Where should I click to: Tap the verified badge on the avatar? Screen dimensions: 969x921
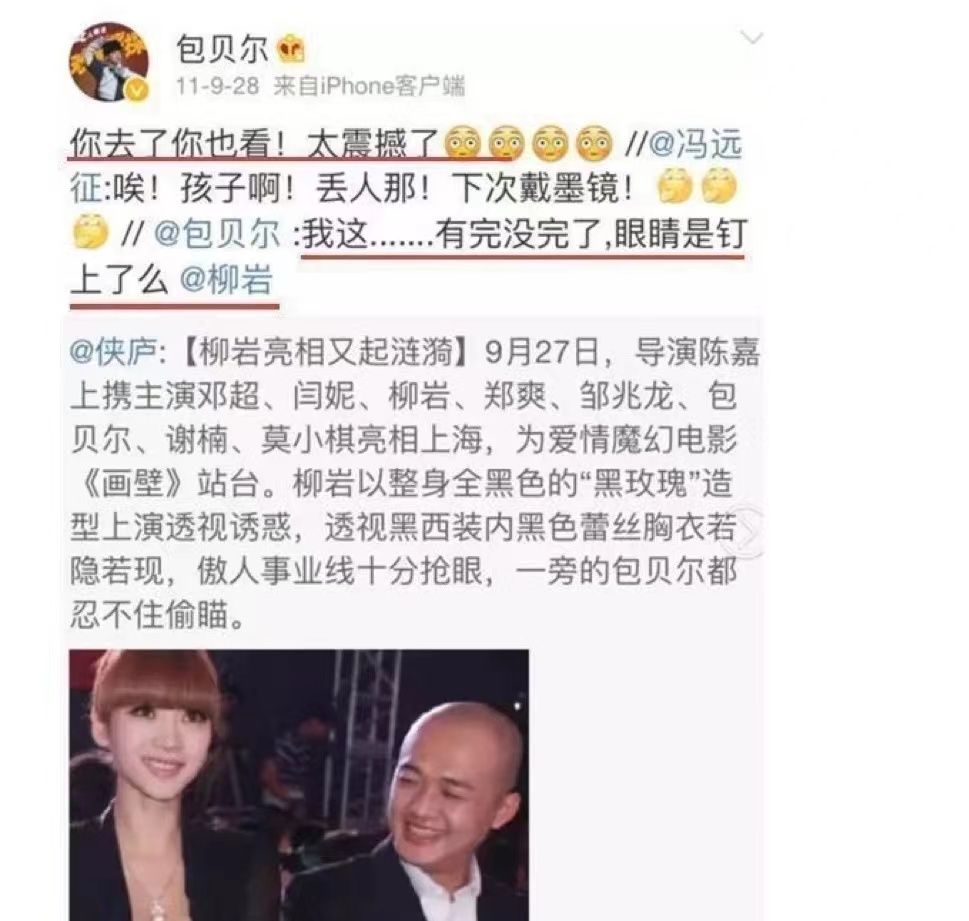(x=137, y=91)
